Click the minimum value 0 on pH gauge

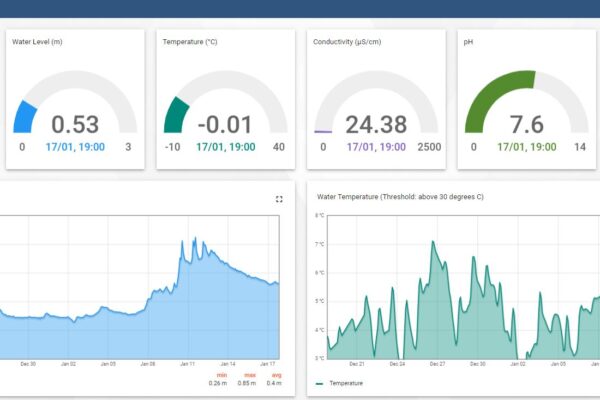coord(474,147)
